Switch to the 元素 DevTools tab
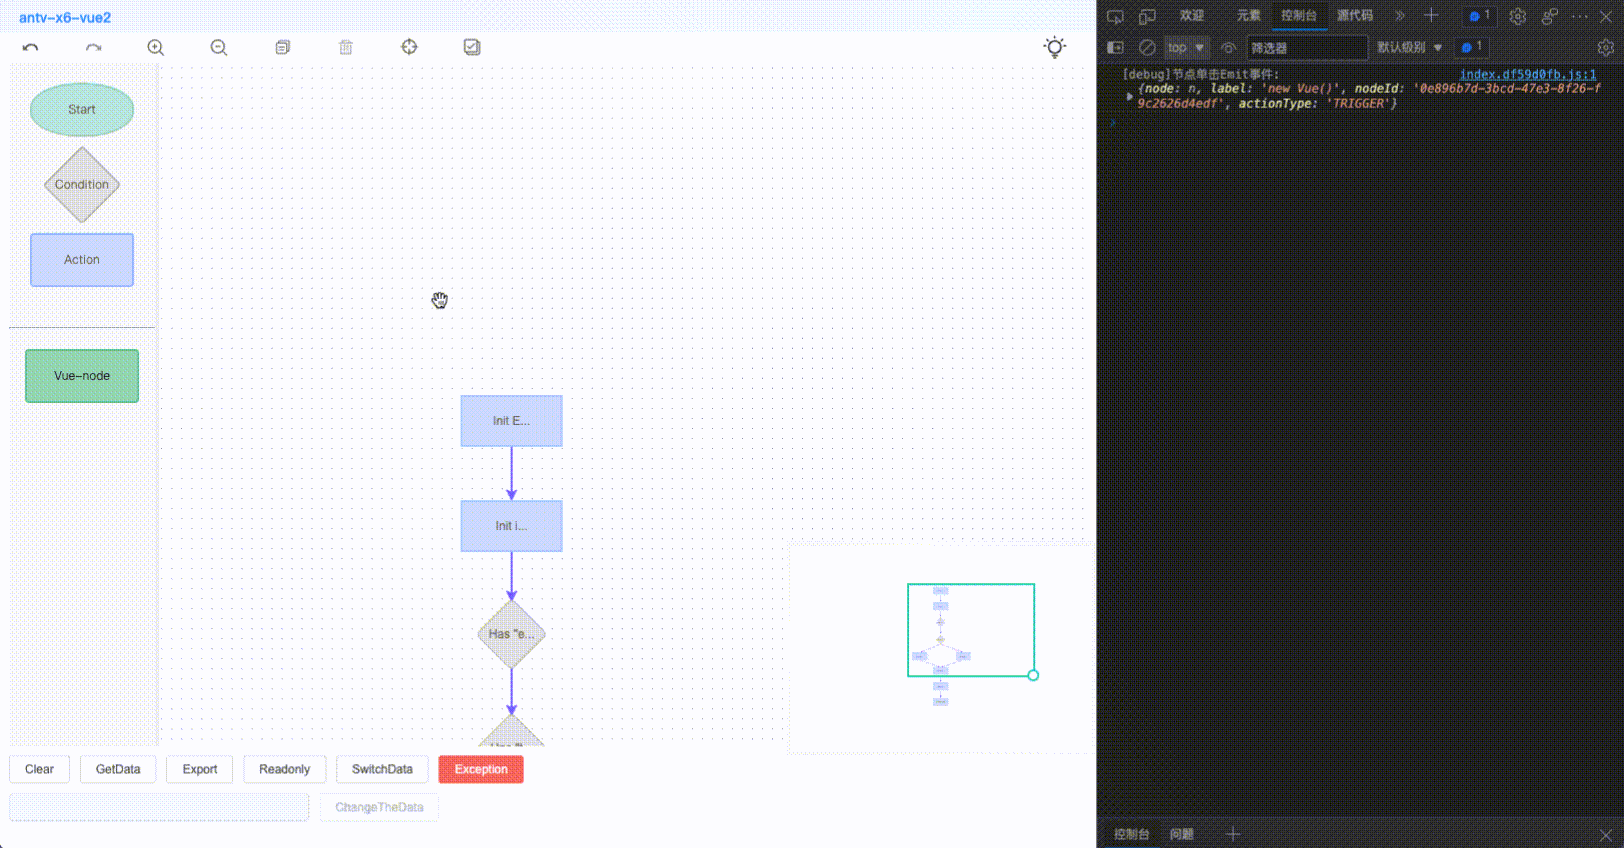The height and width of the screenshot is (848, 1624). click(x=1249, y=16)
